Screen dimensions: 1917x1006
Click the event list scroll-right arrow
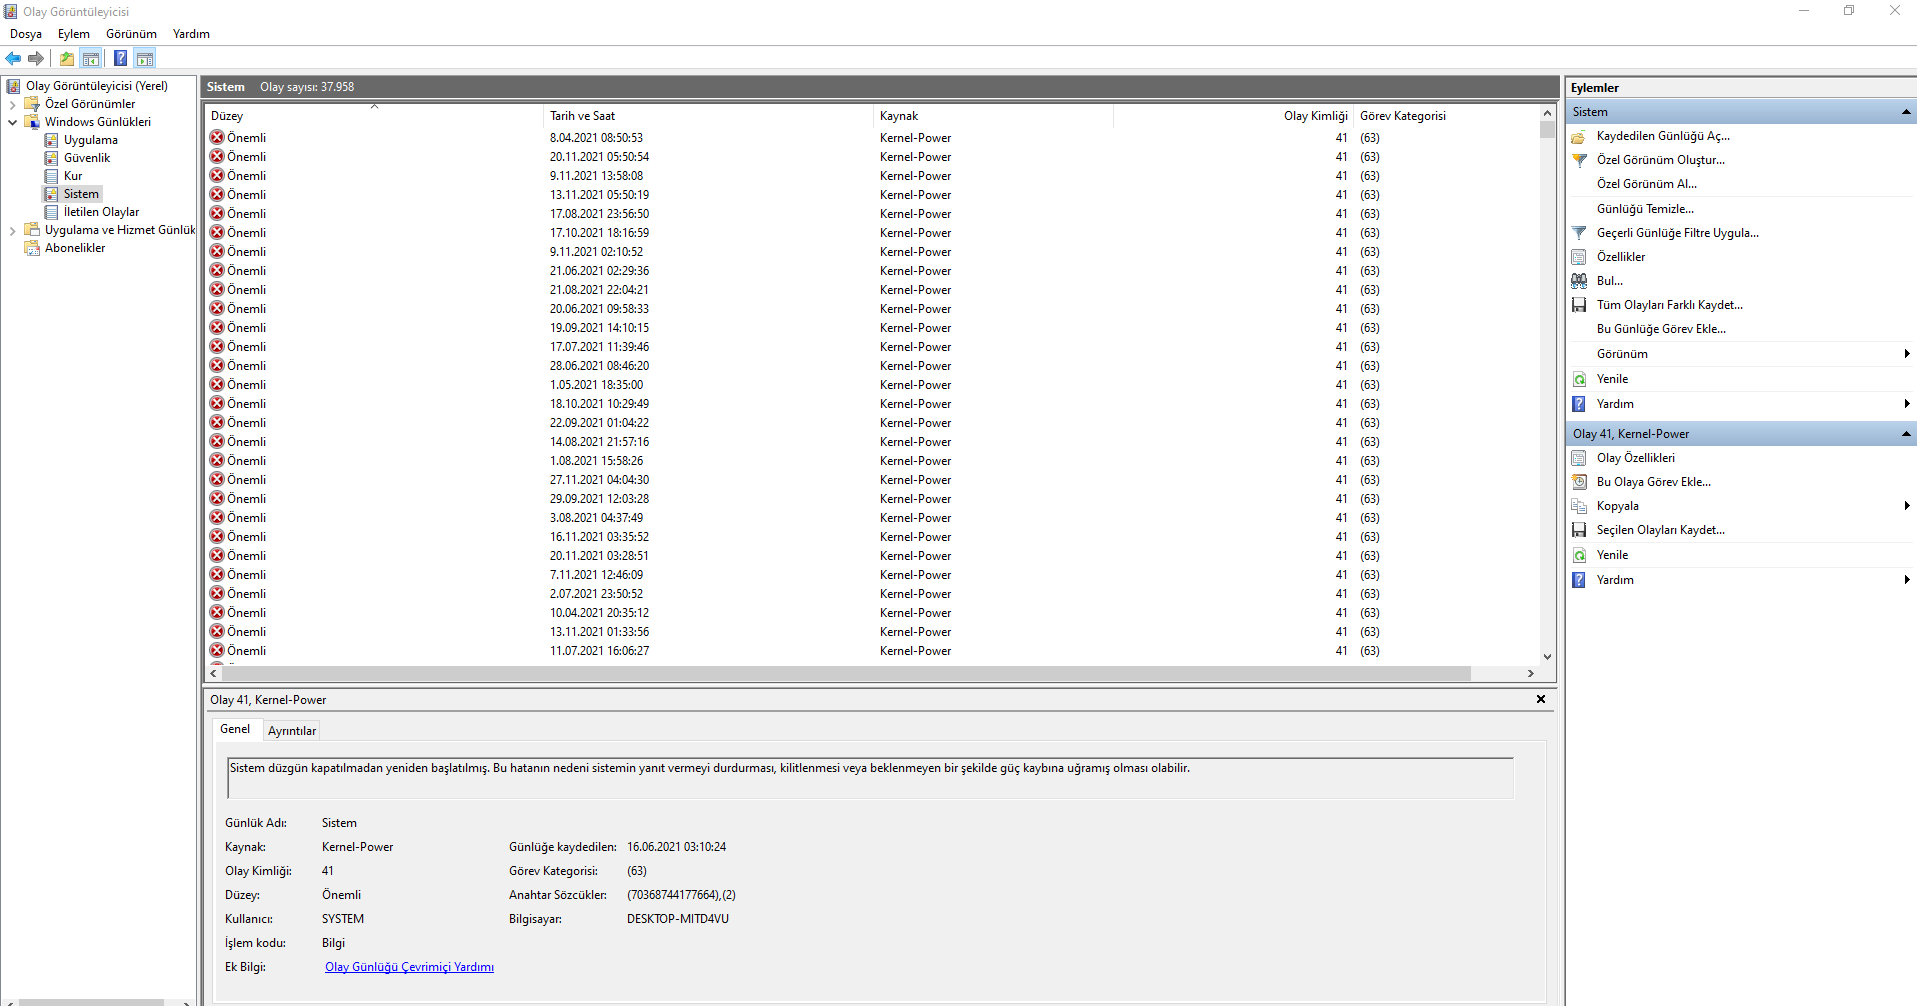[1530, 674]
